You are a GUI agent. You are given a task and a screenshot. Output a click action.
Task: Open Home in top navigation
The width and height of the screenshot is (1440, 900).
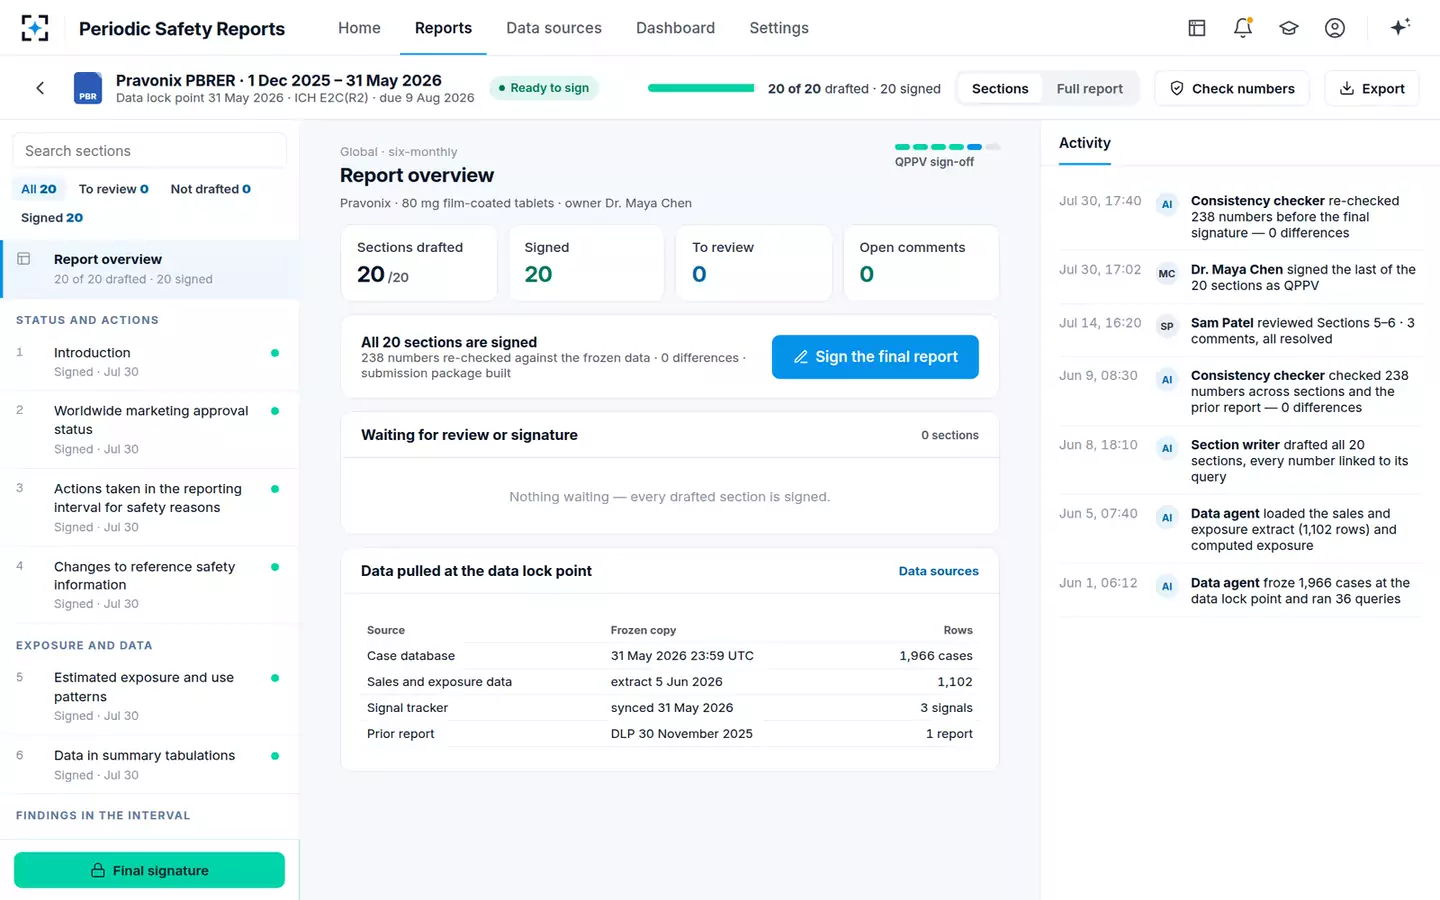tap(359, 28)
